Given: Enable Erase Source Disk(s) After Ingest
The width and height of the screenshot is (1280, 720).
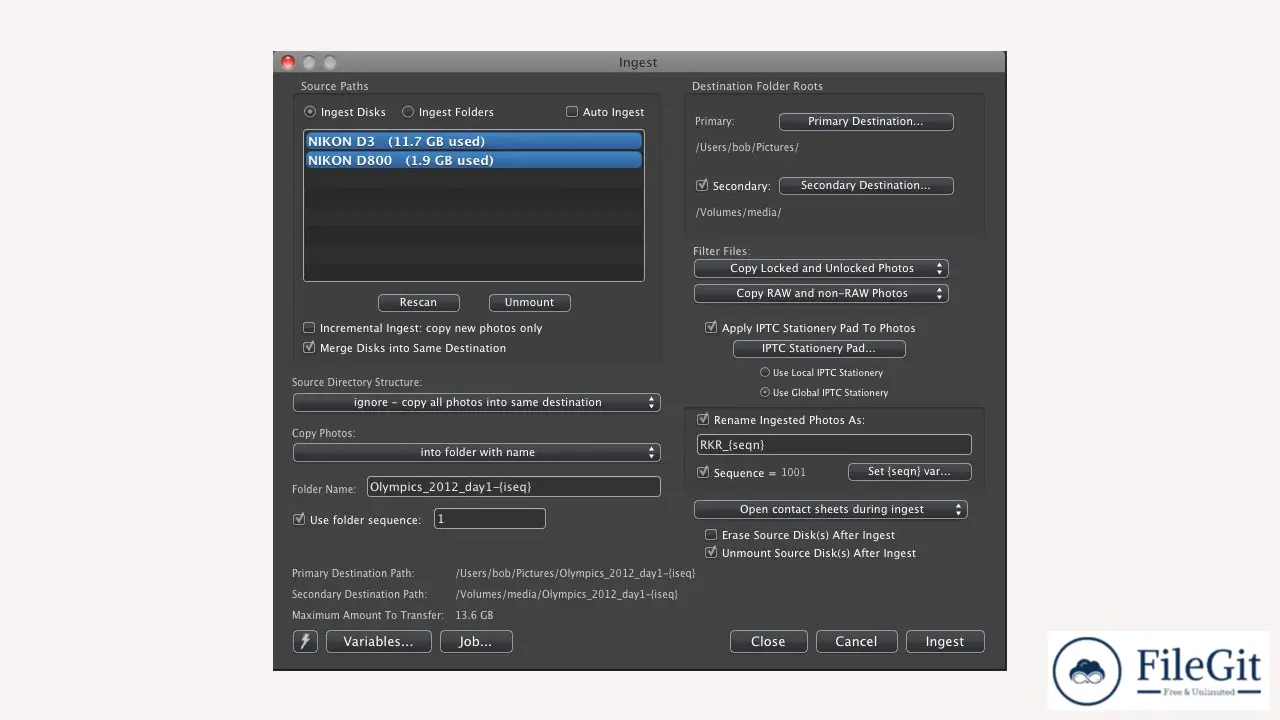Looking at the screenshot, I should tap(711, 535).
